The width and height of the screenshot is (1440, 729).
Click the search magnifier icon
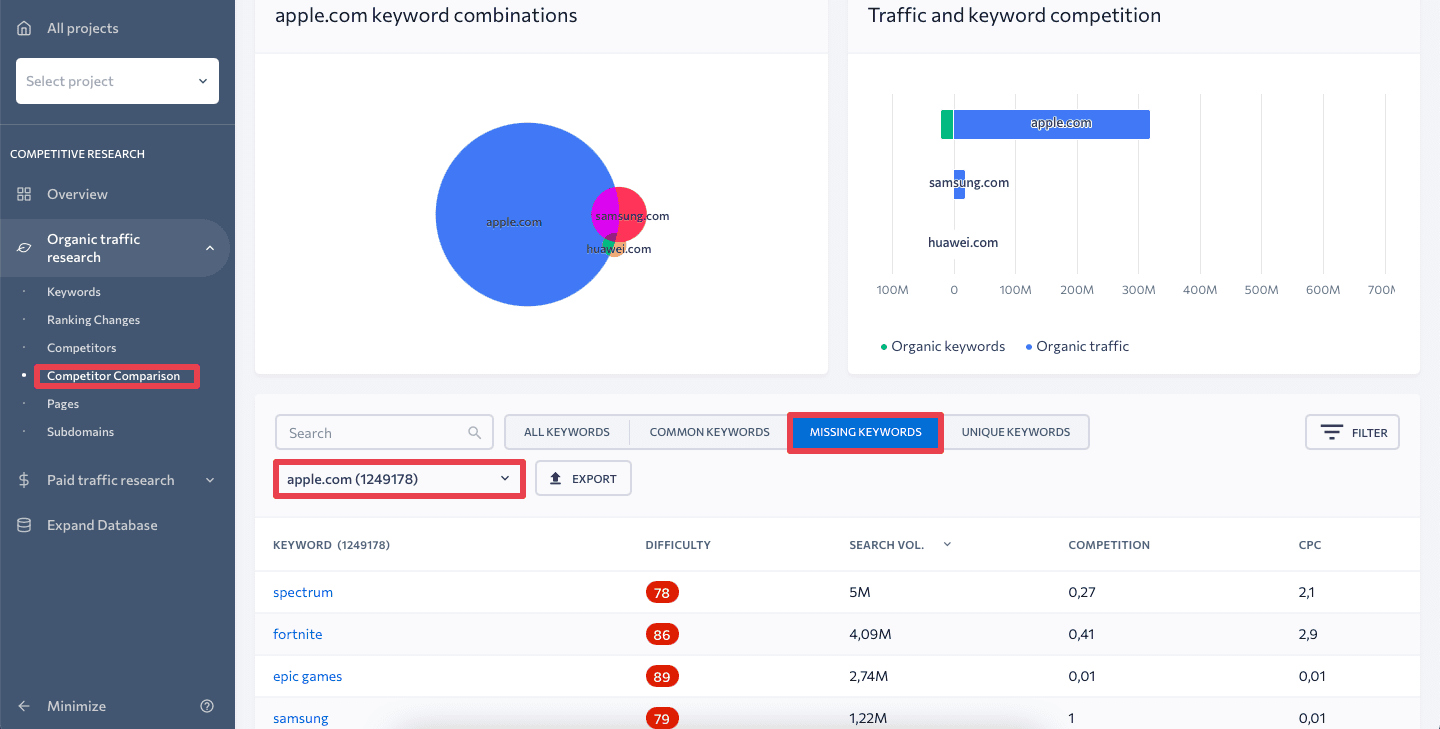474,433
